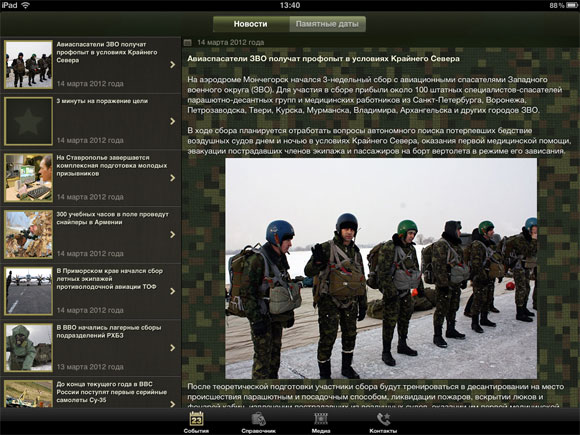Open the Медиа film icon
This screenshot has width=580, height=435.
coord(321,419)
